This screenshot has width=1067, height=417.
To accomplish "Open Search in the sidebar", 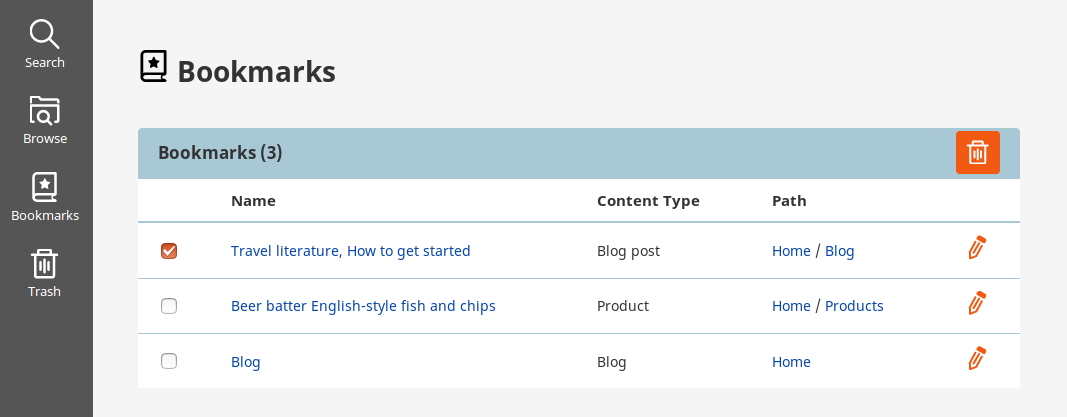I will click(x=45, y=44).
